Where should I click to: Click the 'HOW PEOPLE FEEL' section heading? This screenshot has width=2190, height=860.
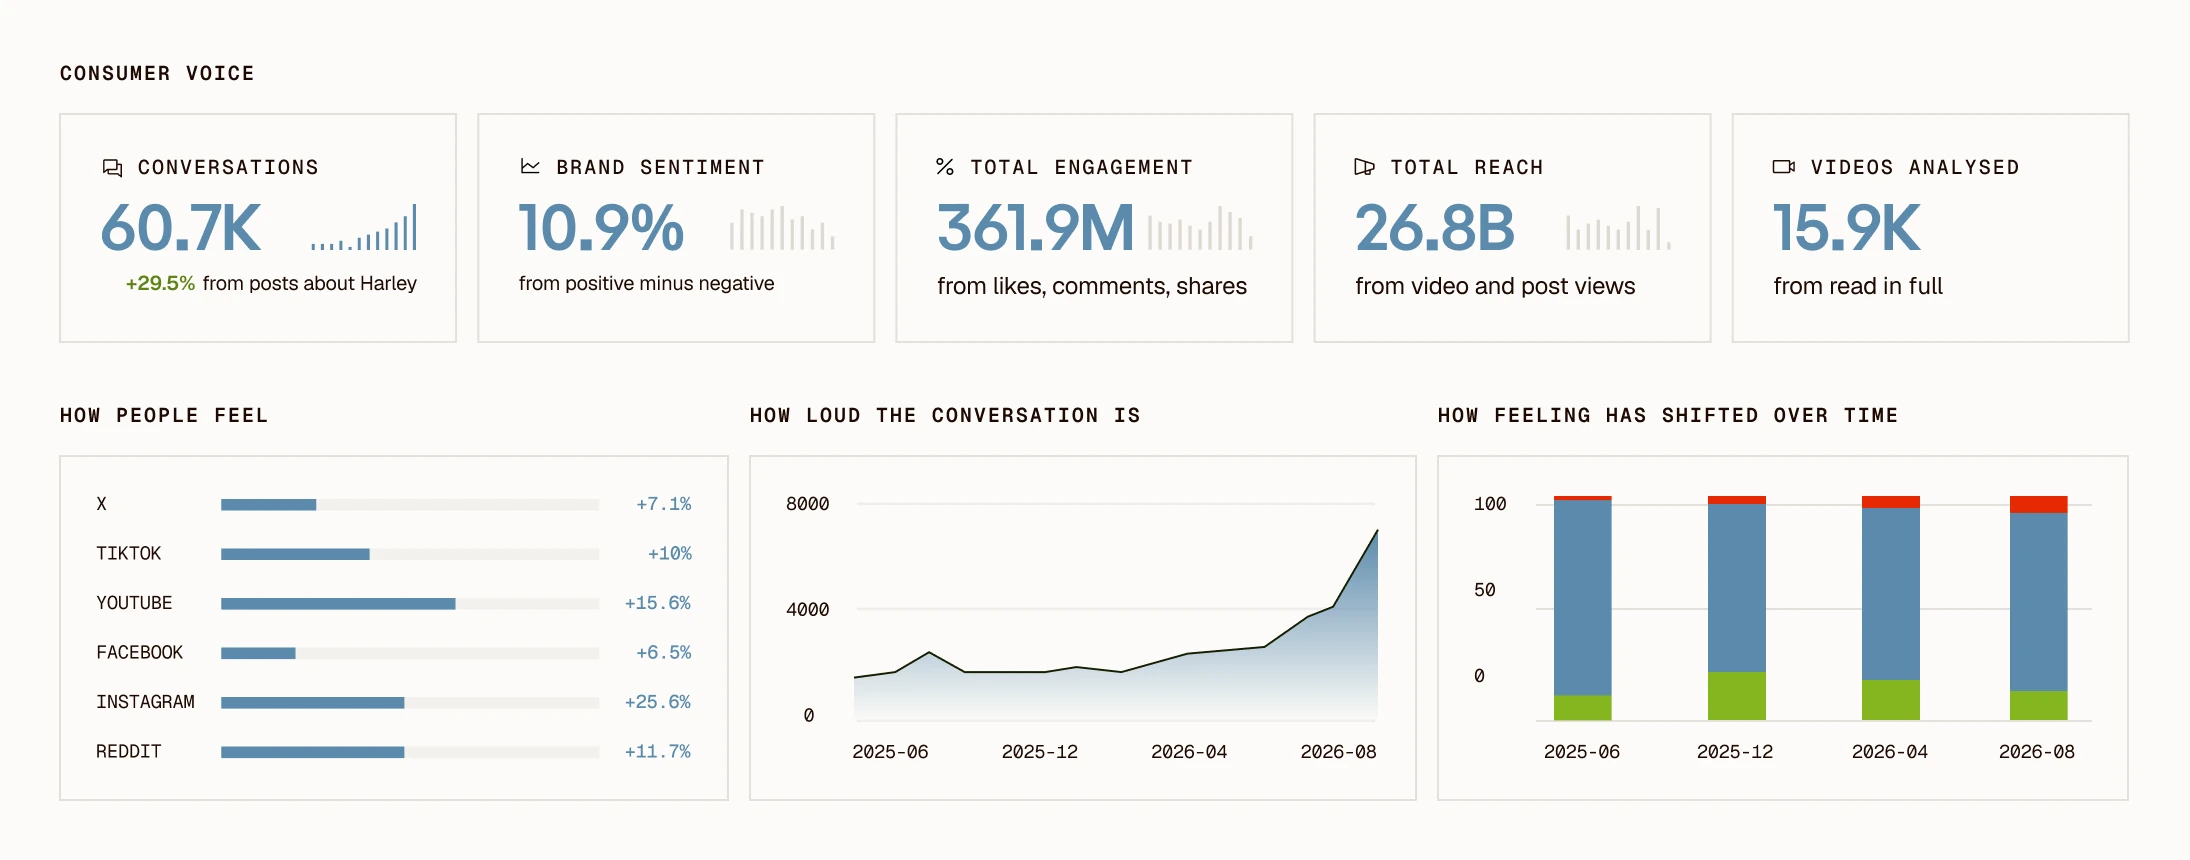(x=164, y=415)
